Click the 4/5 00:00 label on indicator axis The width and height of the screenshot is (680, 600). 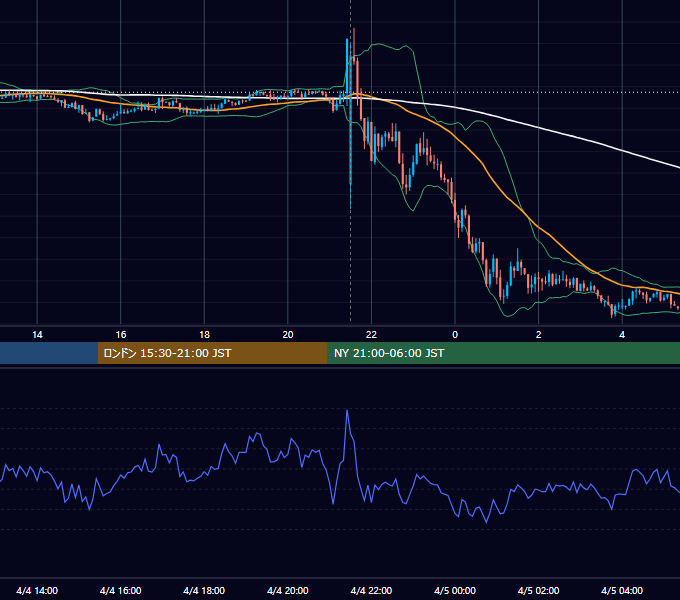click(455, 590)
